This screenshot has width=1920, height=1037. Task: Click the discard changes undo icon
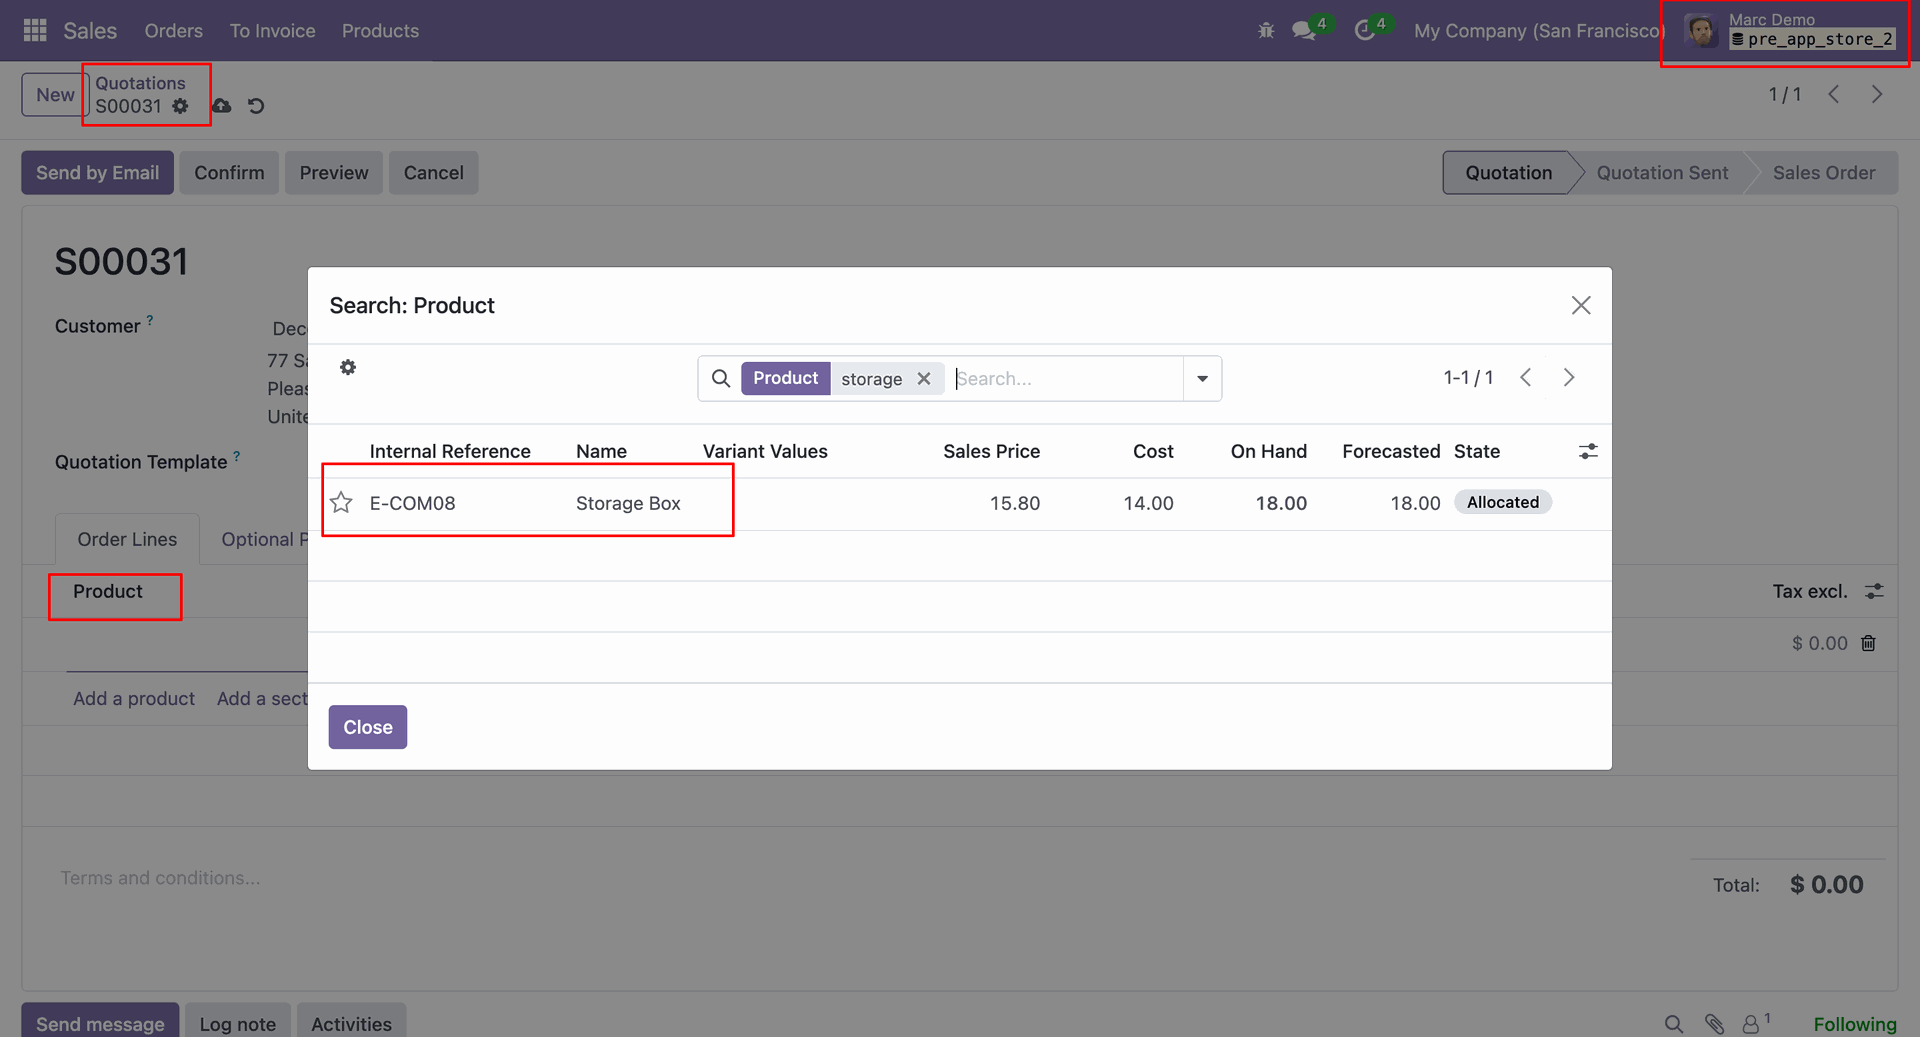[256, 106]
